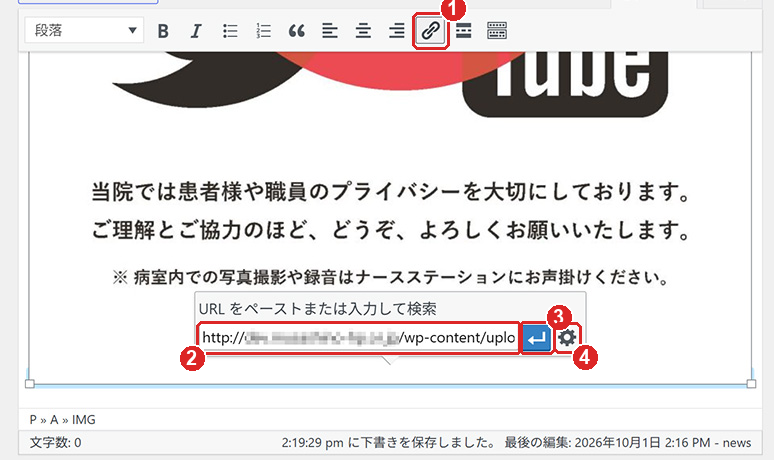Click the 最後の編集 timestamp text
Image resolution: width=774 pixels, height=460 pixels.
click(x=627, y=443)
